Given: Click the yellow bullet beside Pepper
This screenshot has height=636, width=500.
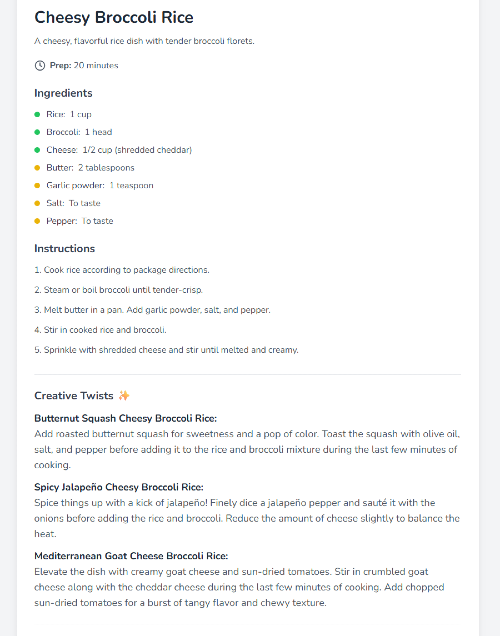Looking at the screenshot, I should 37,221.
